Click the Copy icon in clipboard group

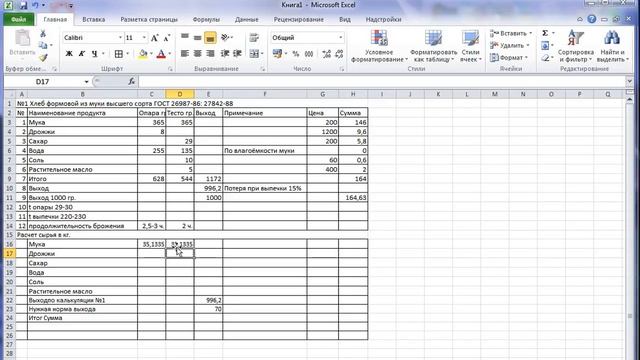[43, 45]
